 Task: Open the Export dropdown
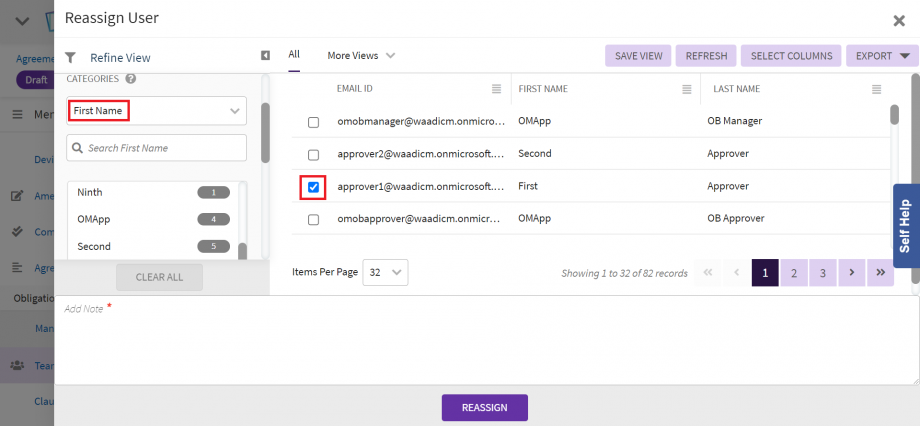(881, 56)
